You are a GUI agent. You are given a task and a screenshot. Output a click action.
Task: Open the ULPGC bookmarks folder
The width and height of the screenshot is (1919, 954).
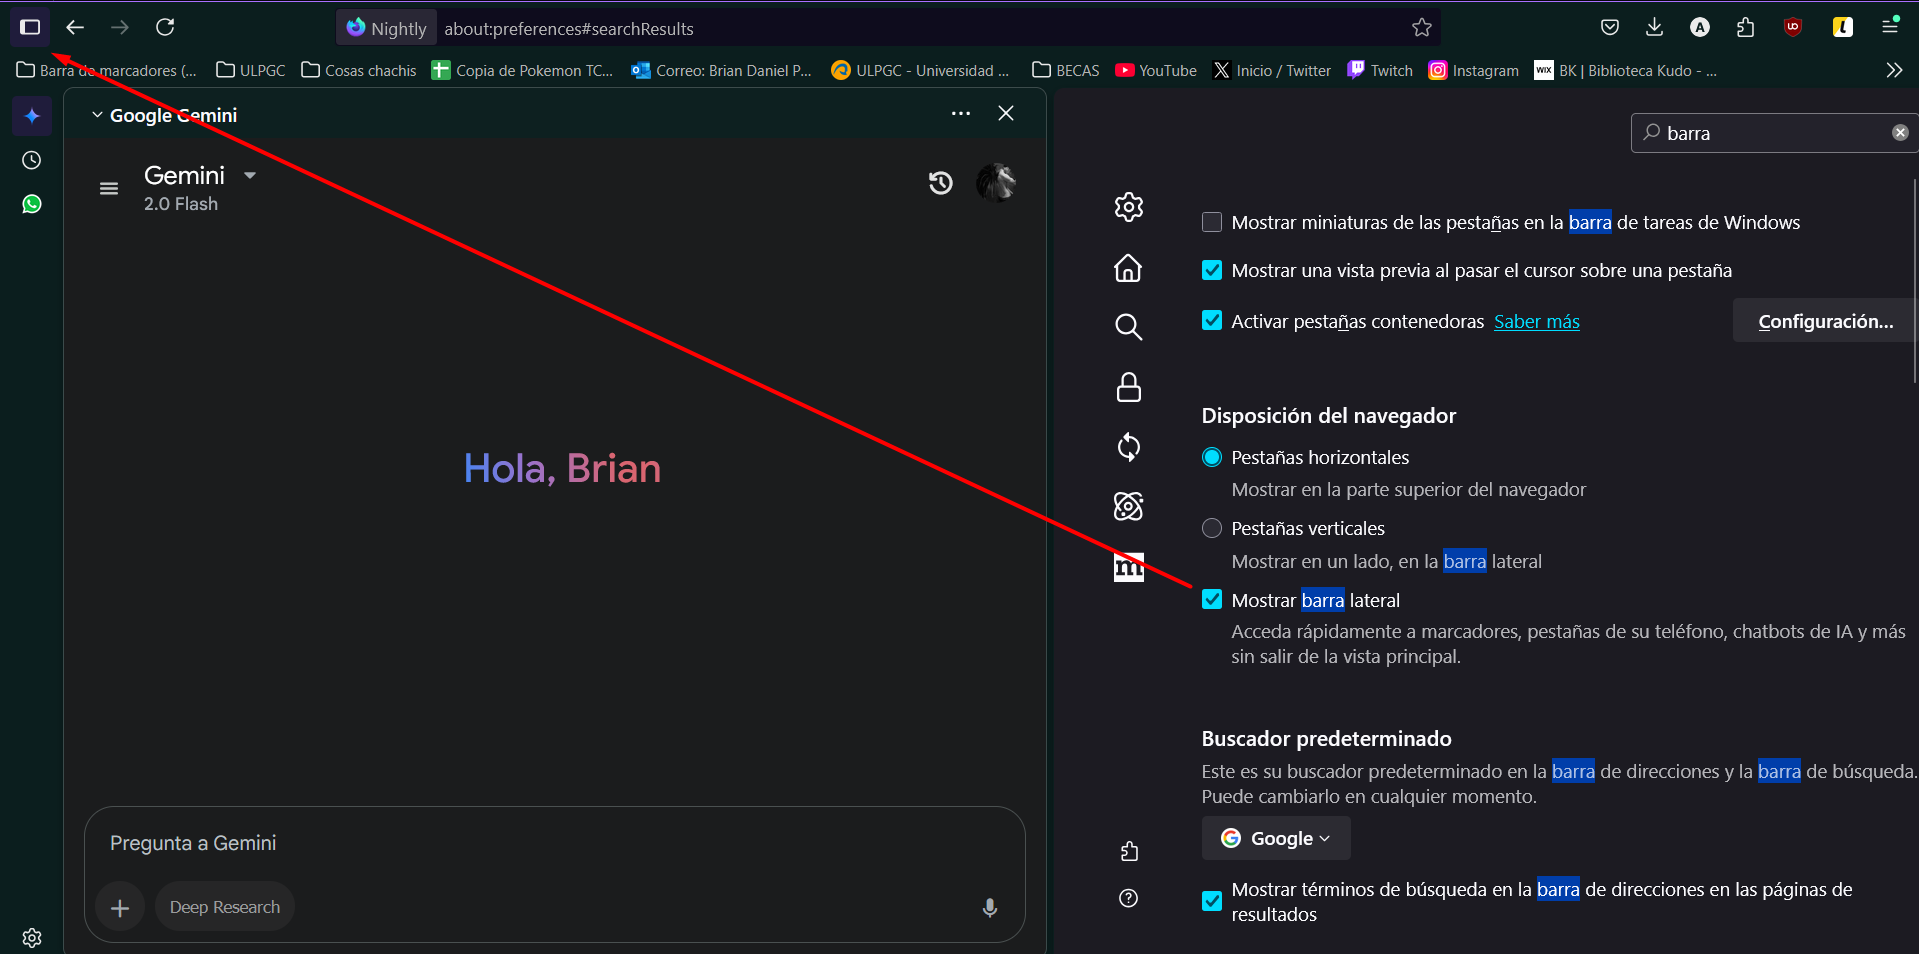pos(251,70)
